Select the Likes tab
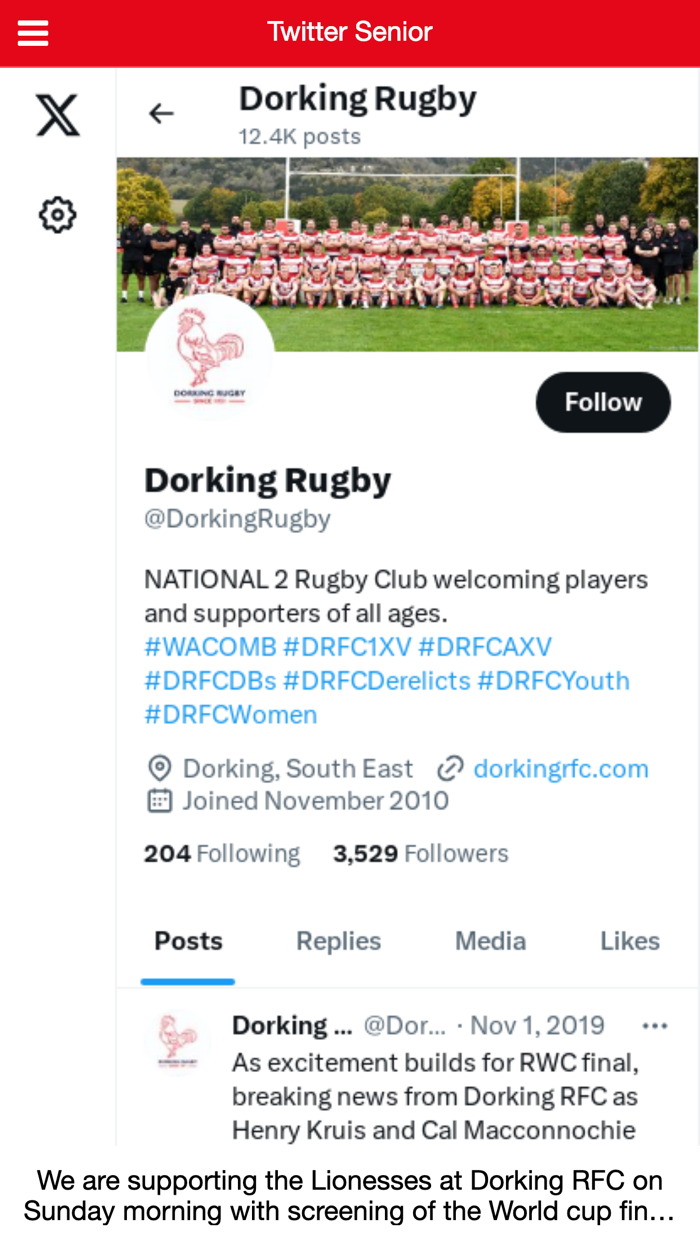 (630, 941)
